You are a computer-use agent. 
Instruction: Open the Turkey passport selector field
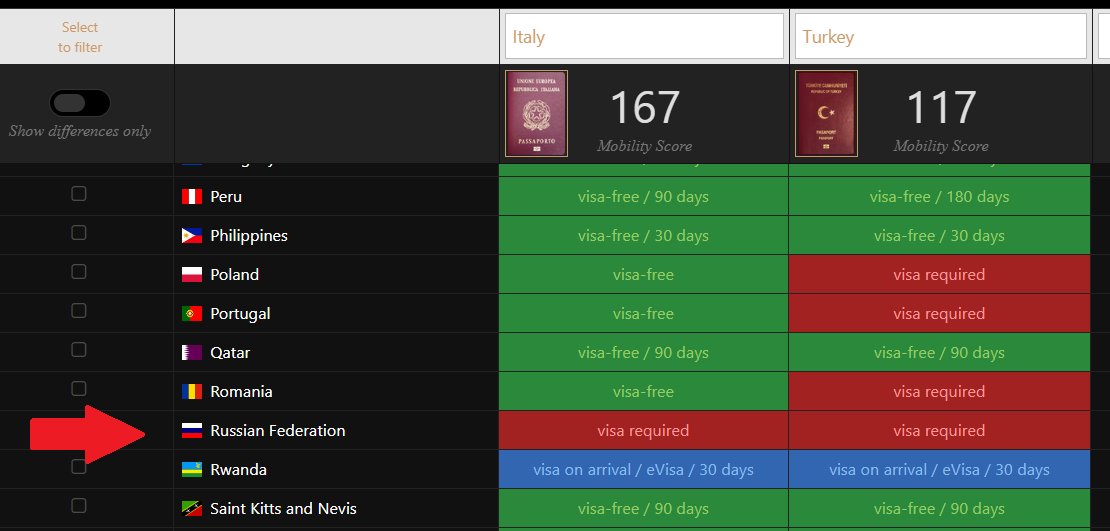[940, 37]
